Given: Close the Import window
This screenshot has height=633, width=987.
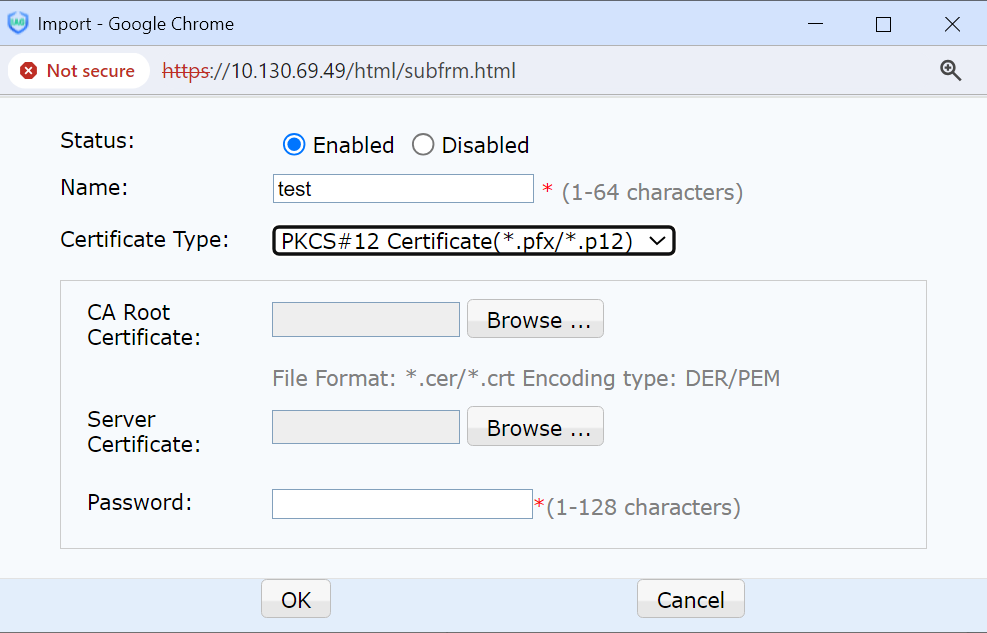Looking at the screenshot, I should (x=951, y=24).
